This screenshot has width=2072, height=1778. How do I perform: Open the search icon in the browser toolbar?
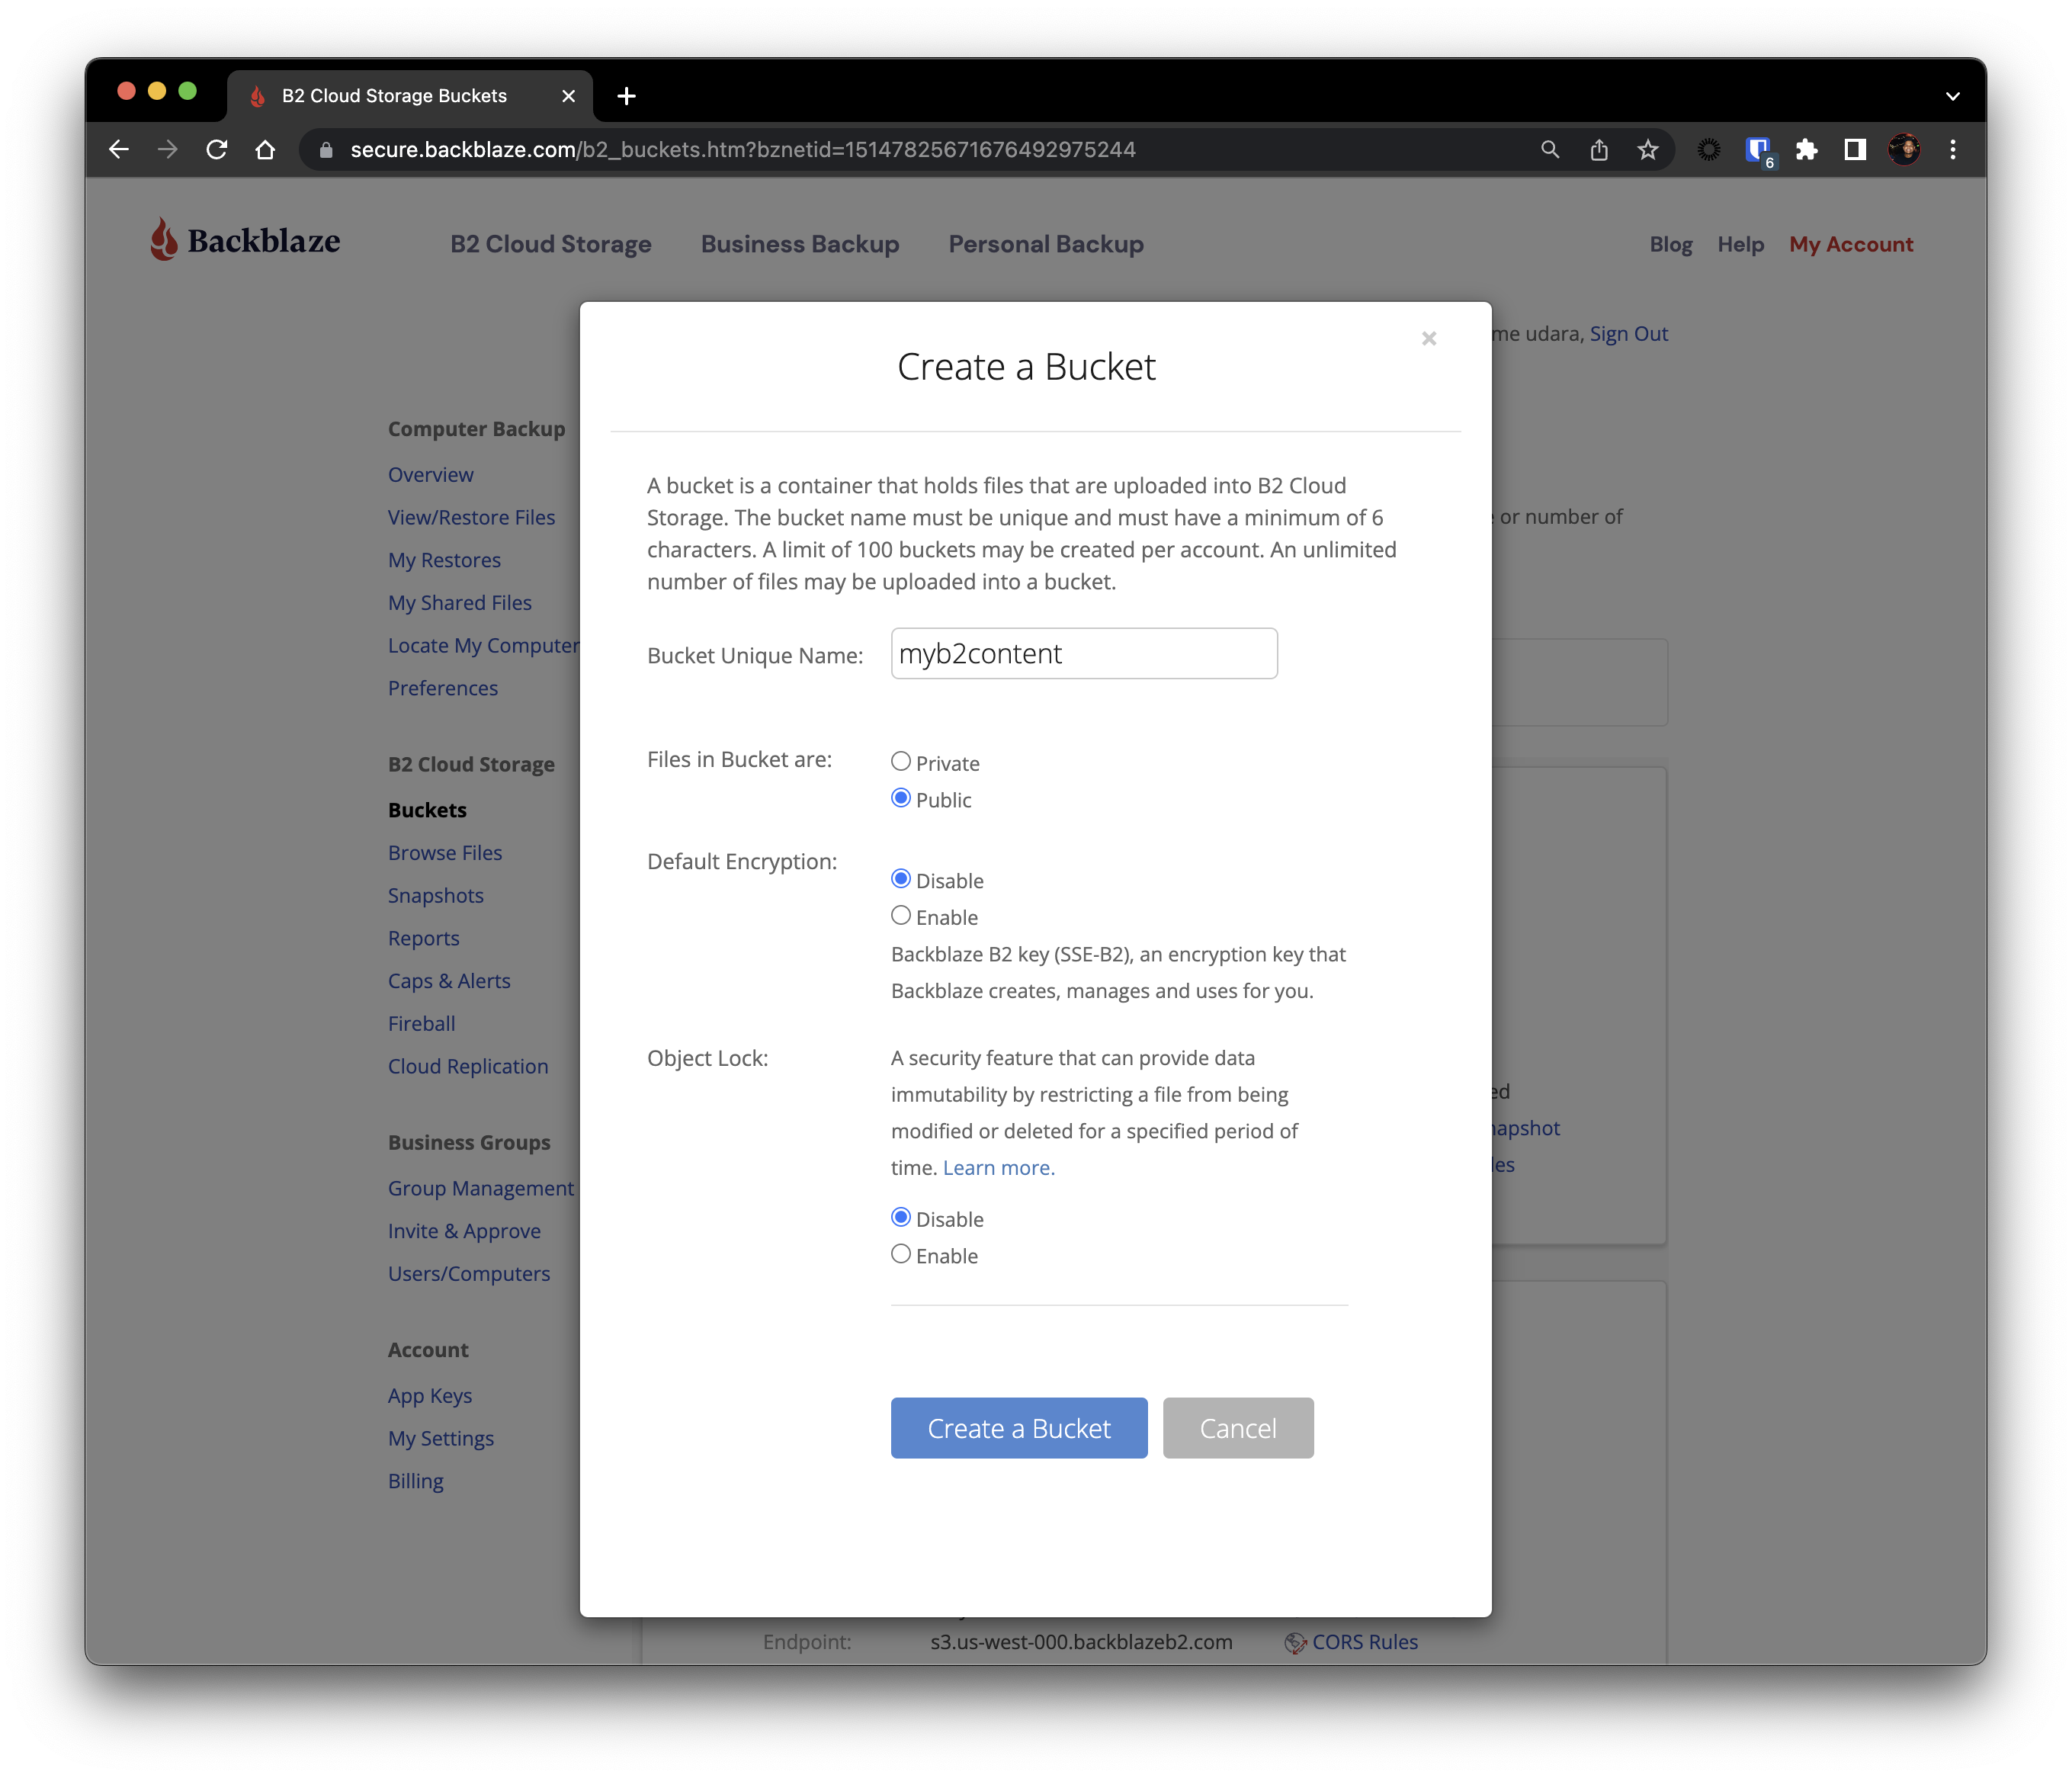[1549, 149]
